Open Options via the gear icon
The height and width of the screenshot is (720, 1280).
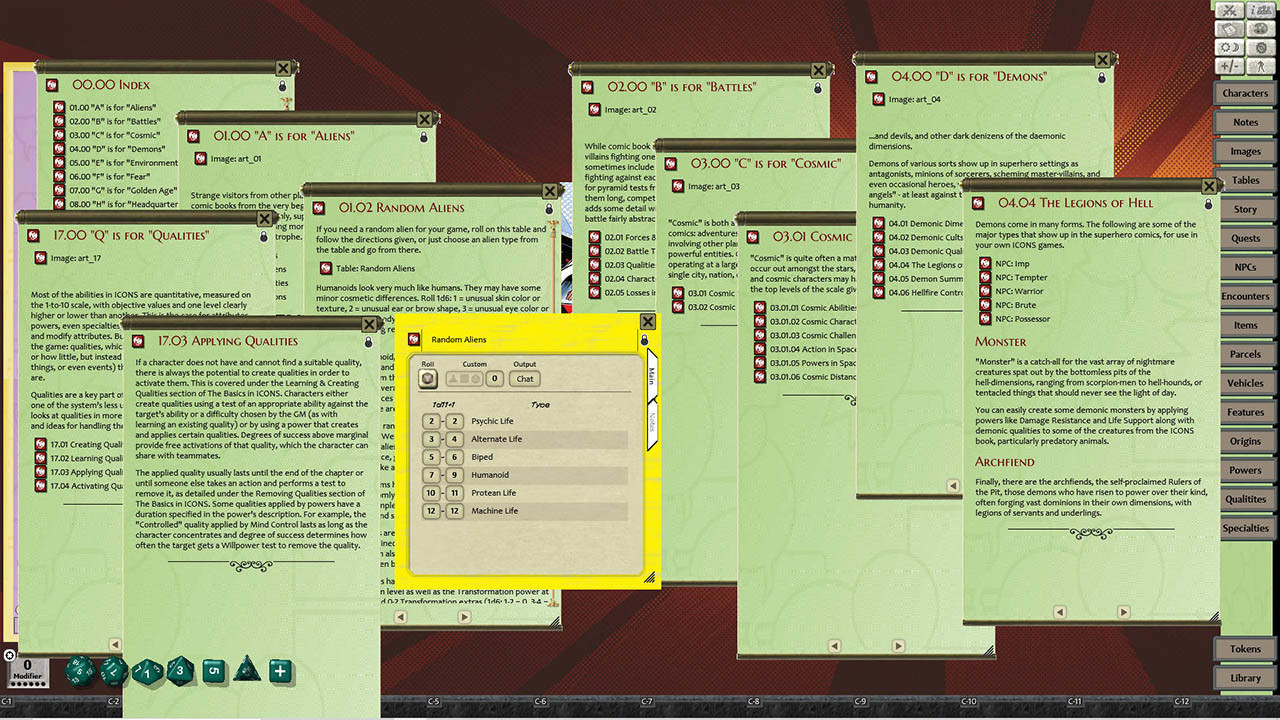click(x=1261, y=47)
